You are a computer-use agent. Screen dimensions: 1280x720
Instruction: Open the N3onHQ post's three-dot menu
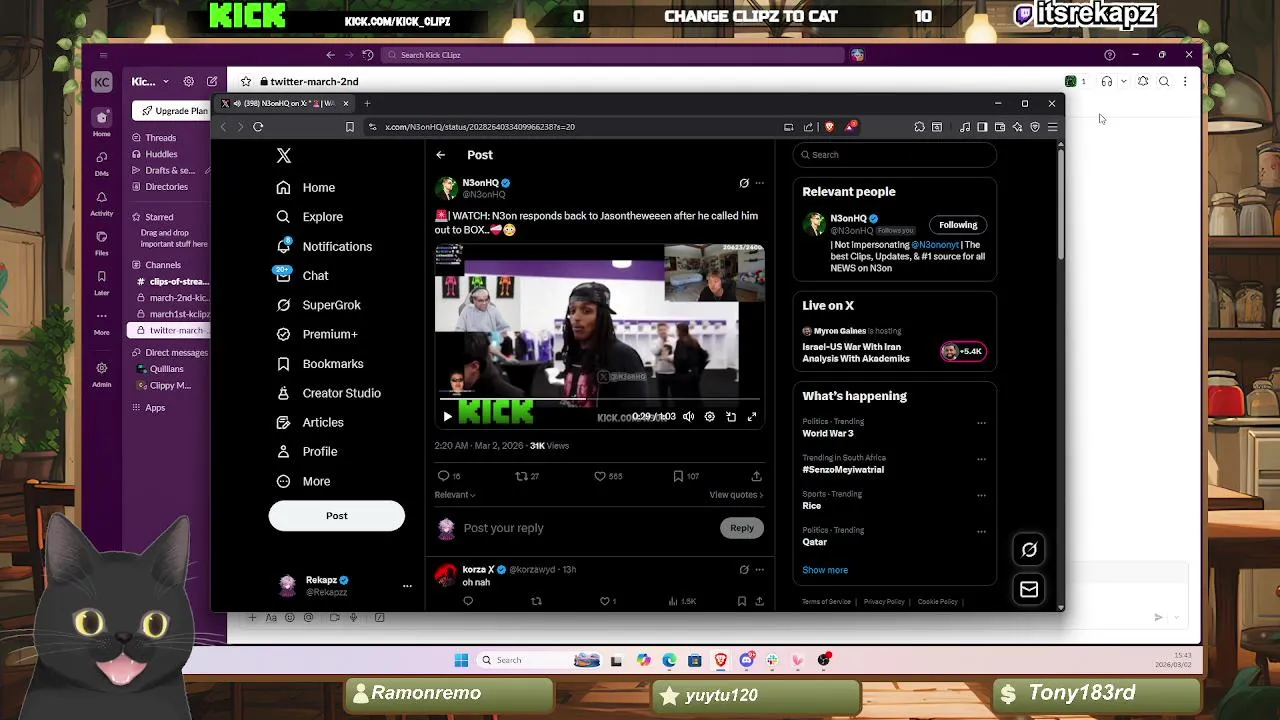click(759, 183)
